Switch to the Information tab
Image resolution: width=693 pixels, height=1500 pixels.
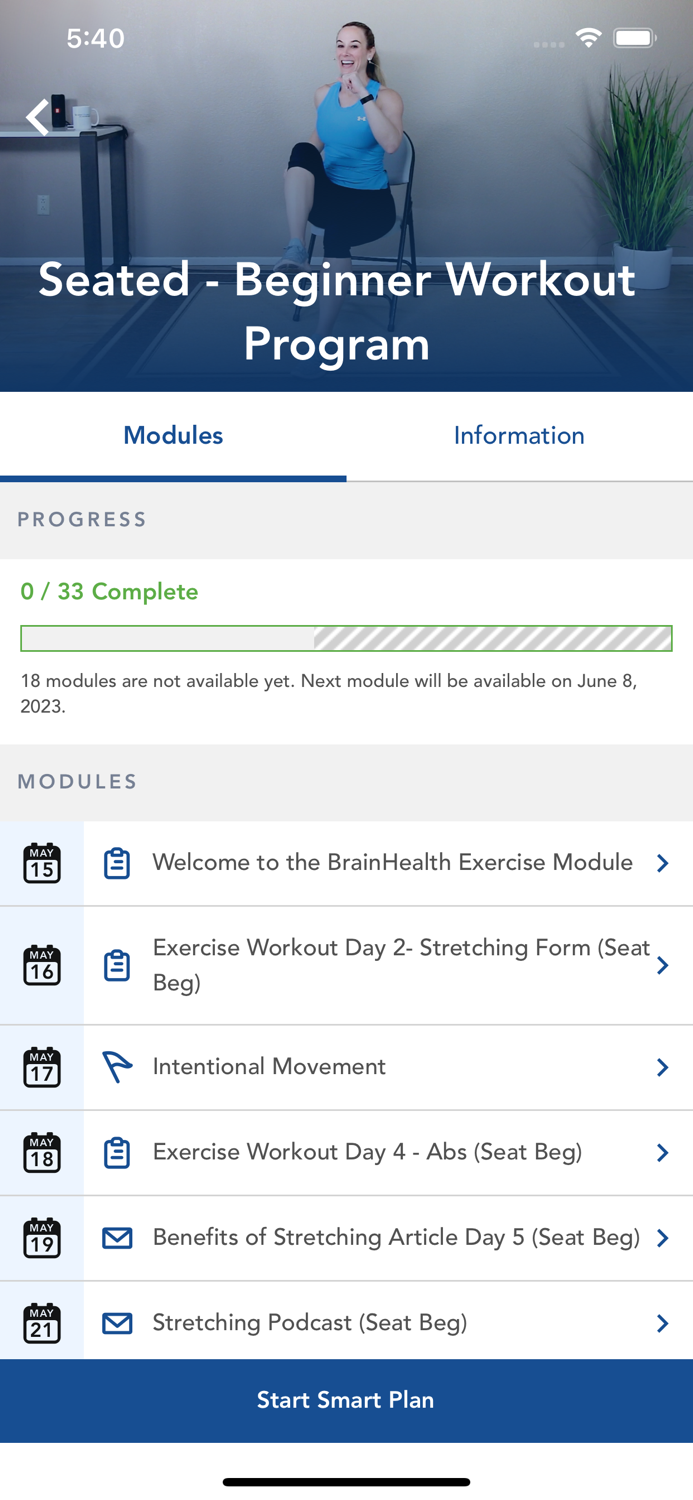[x=519, y=435]
